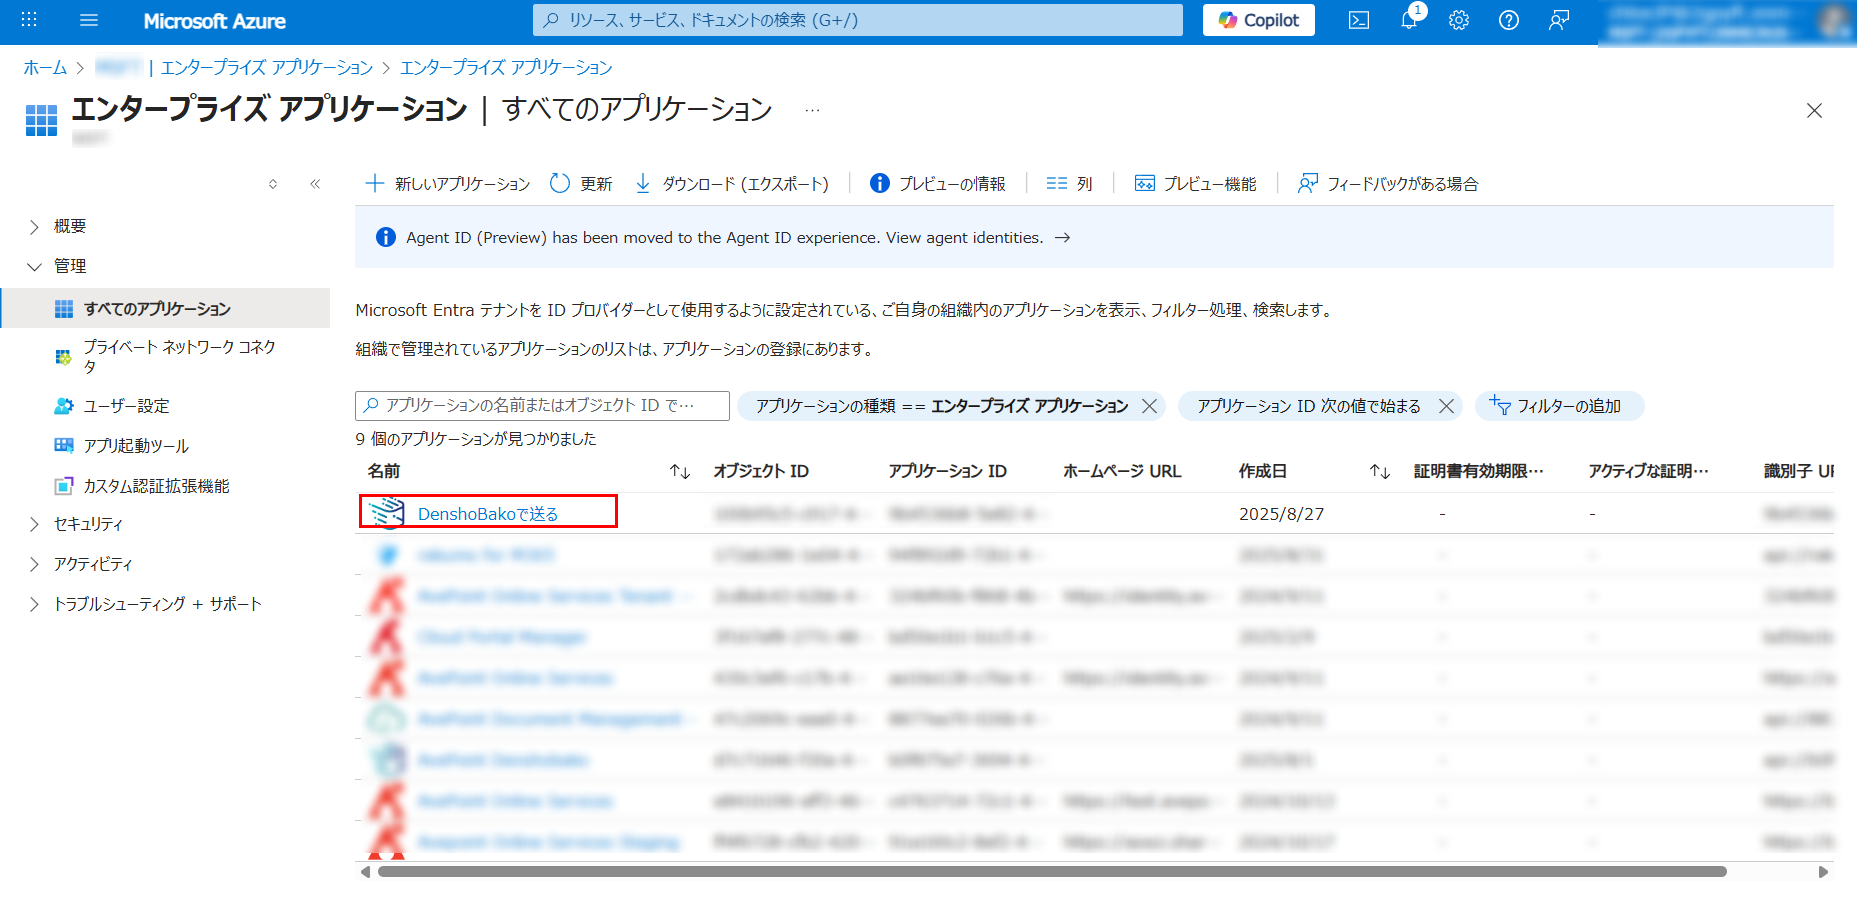Sort the table by 名前 column
Image resolution: width=1857 pixels, height=904 pixels.
pos(680,471)
